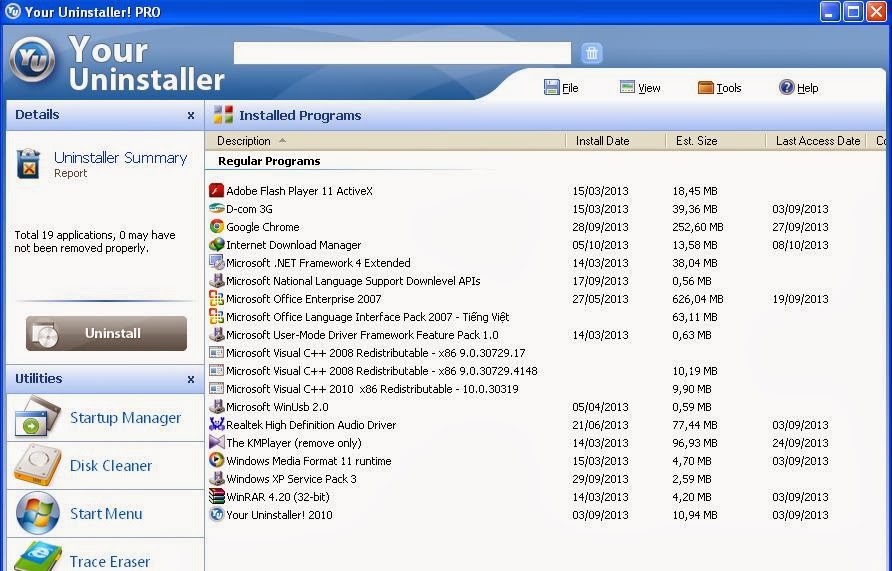The width and height of the screenshot is (892, 571).
Task: Click the Microsoft Office Enterprise 2007 icon
Action: [216, 299]
